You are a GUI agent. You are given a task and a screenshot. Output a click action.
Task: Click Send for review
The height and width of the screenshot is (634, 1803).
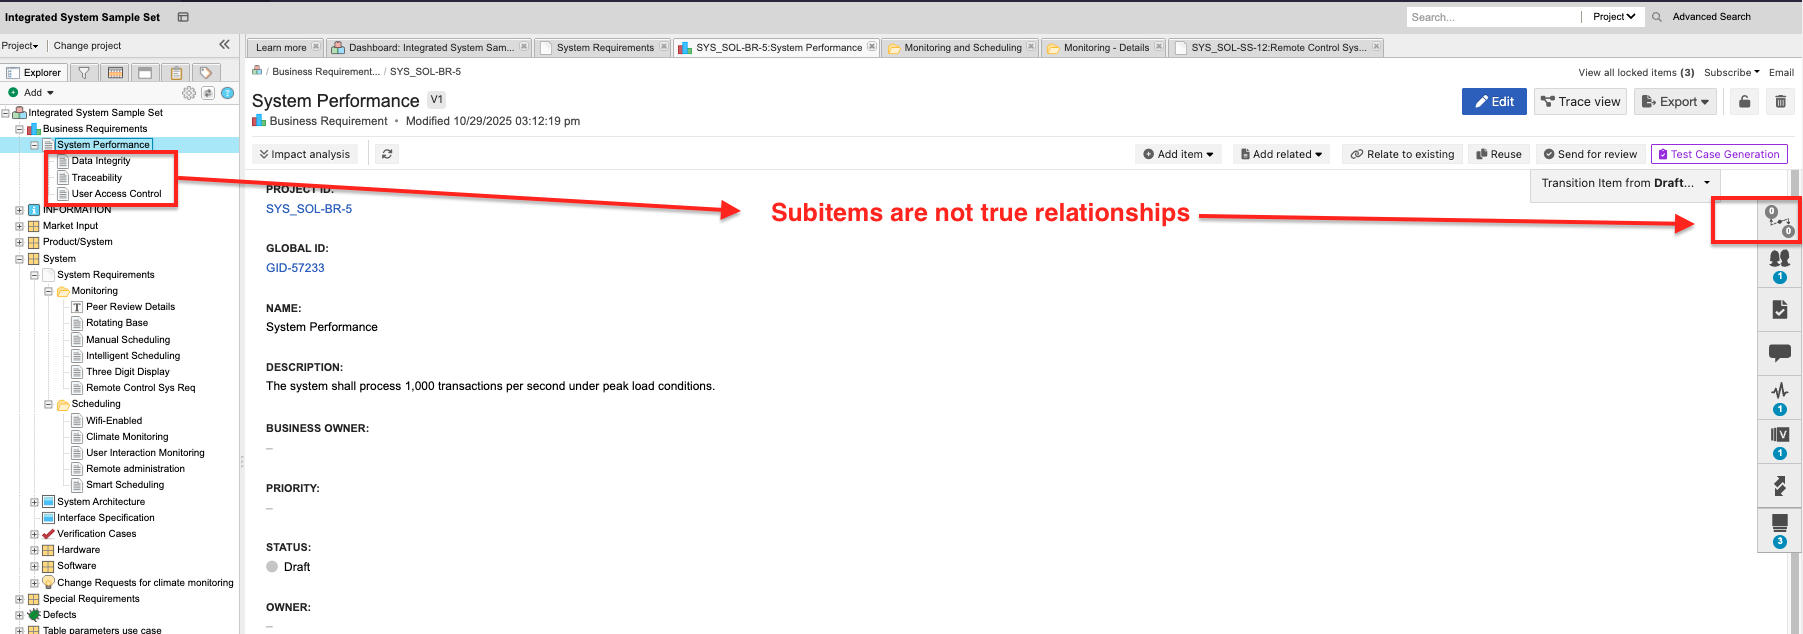click(x=1590, y=154)
